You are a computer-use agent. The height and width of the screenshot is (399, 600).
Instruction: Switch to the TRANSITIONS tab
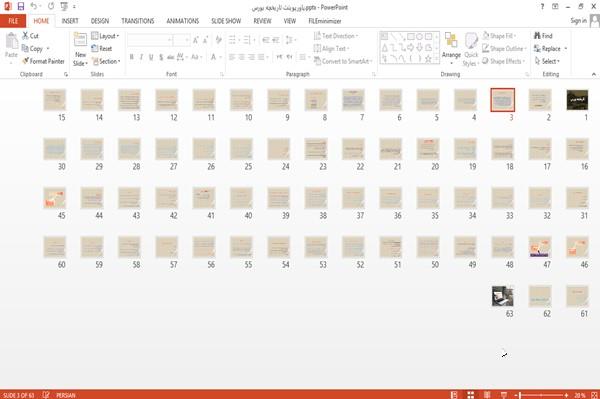[138, 21]
